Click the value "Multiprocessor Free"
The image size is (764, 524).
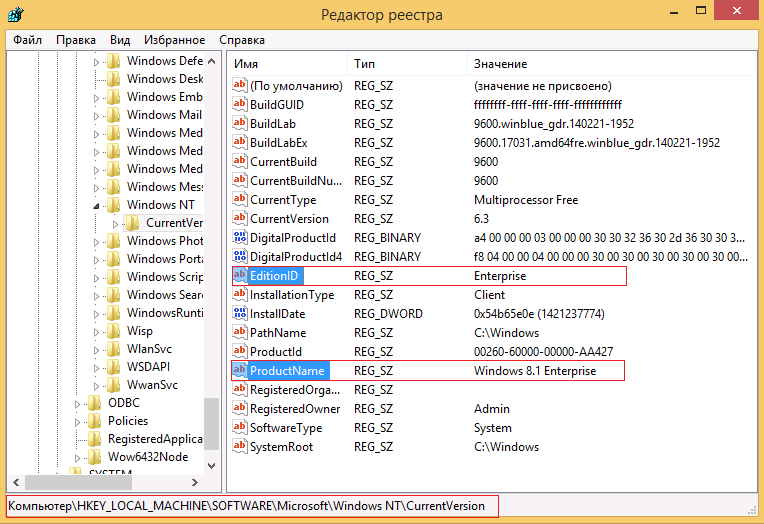(526, 200)
